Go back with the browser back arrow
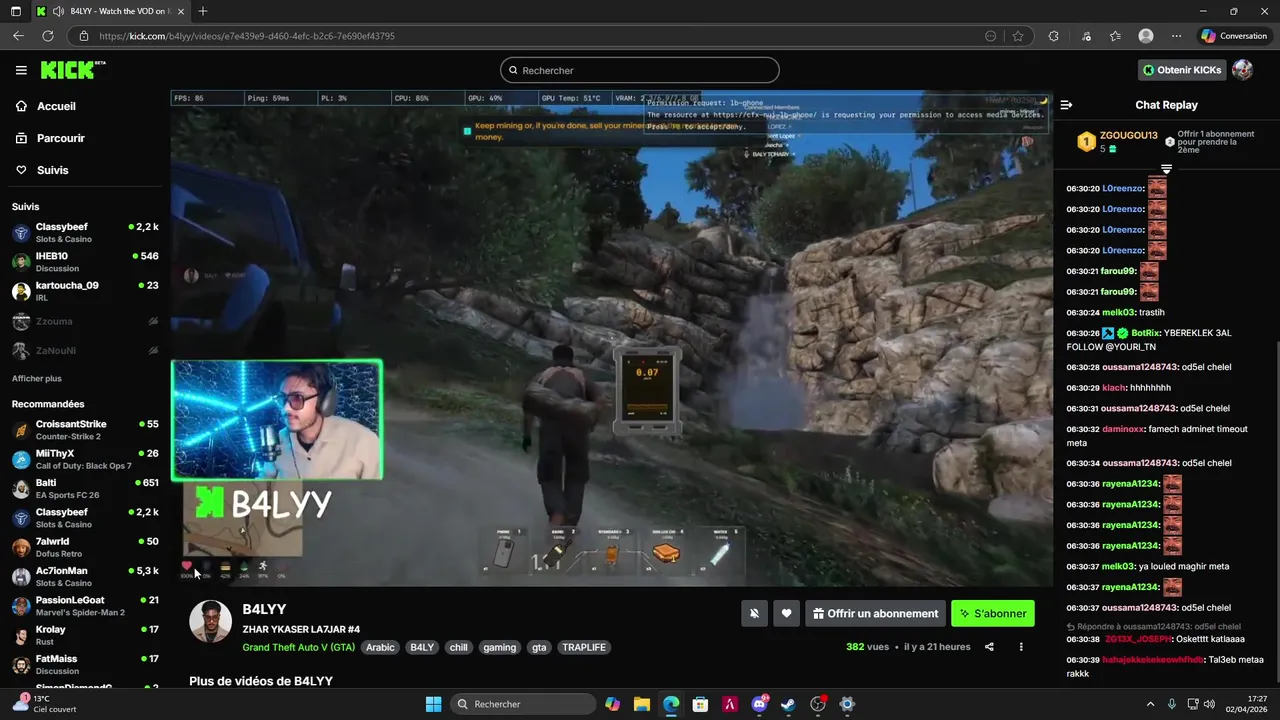1280x720 pixels. (x=18, y=36)
